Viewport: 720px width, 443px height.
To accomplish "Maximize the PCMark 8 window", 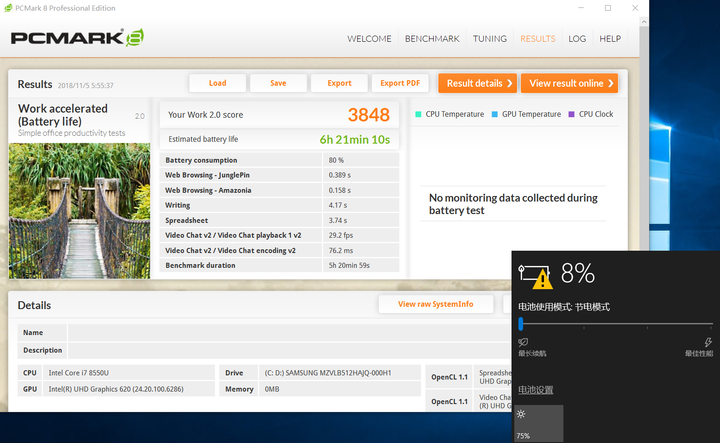I will point(608,8).
